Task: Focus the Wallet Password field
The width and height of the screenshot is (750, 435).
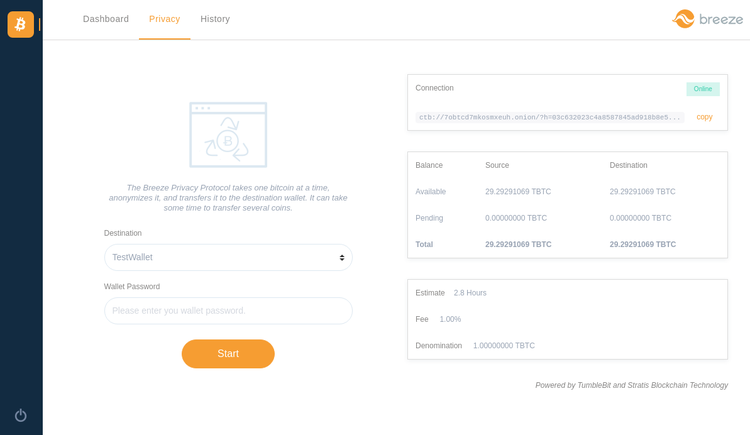Action: click(x=228, y=311)
